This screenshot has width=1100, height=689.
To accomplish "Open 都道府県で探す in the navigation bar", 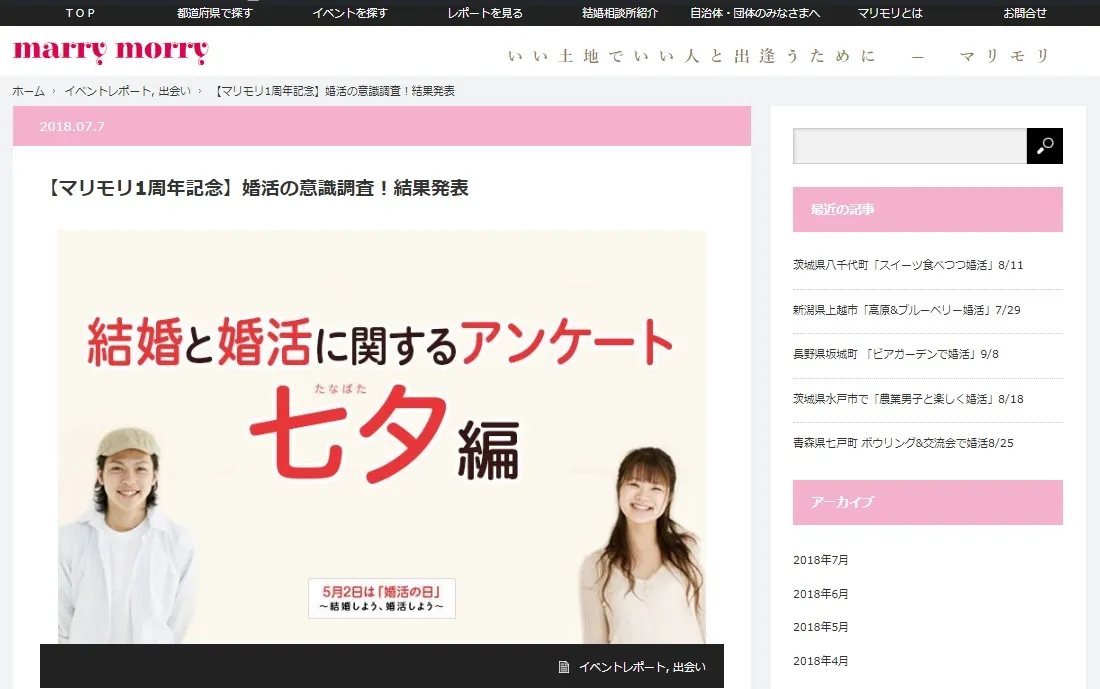I will click(215, 13).
